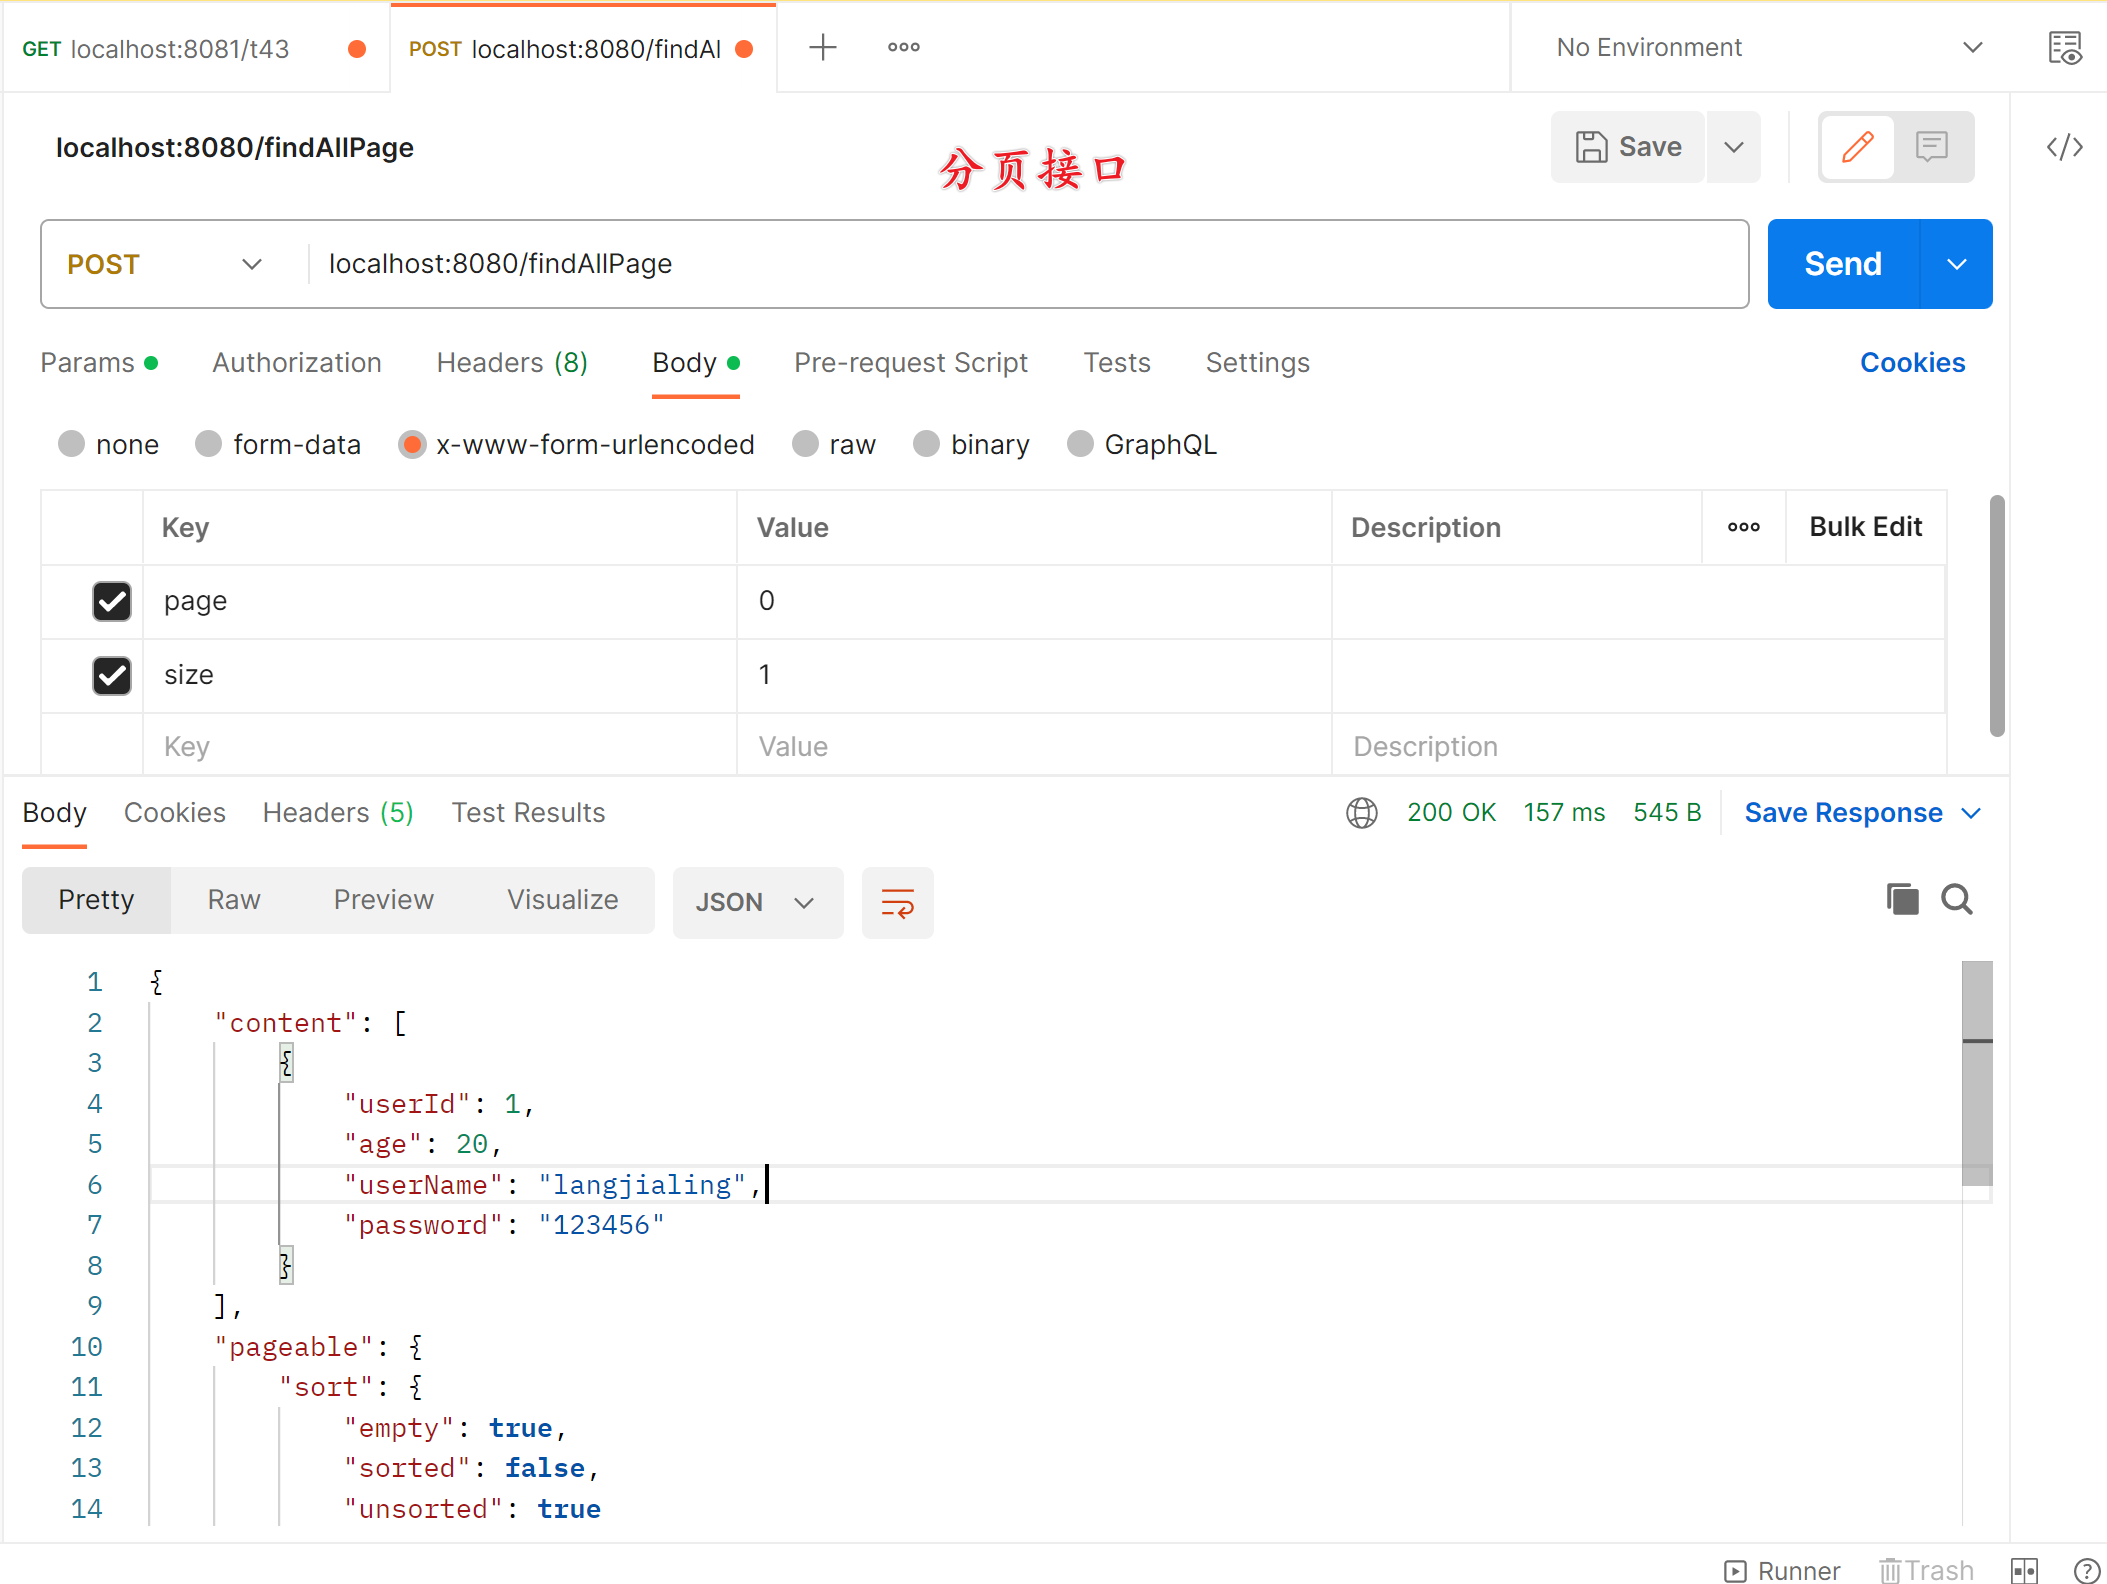Open the request Settings tab
This screenshot has height=1584, width=2107.
(x=1257, y=363)
